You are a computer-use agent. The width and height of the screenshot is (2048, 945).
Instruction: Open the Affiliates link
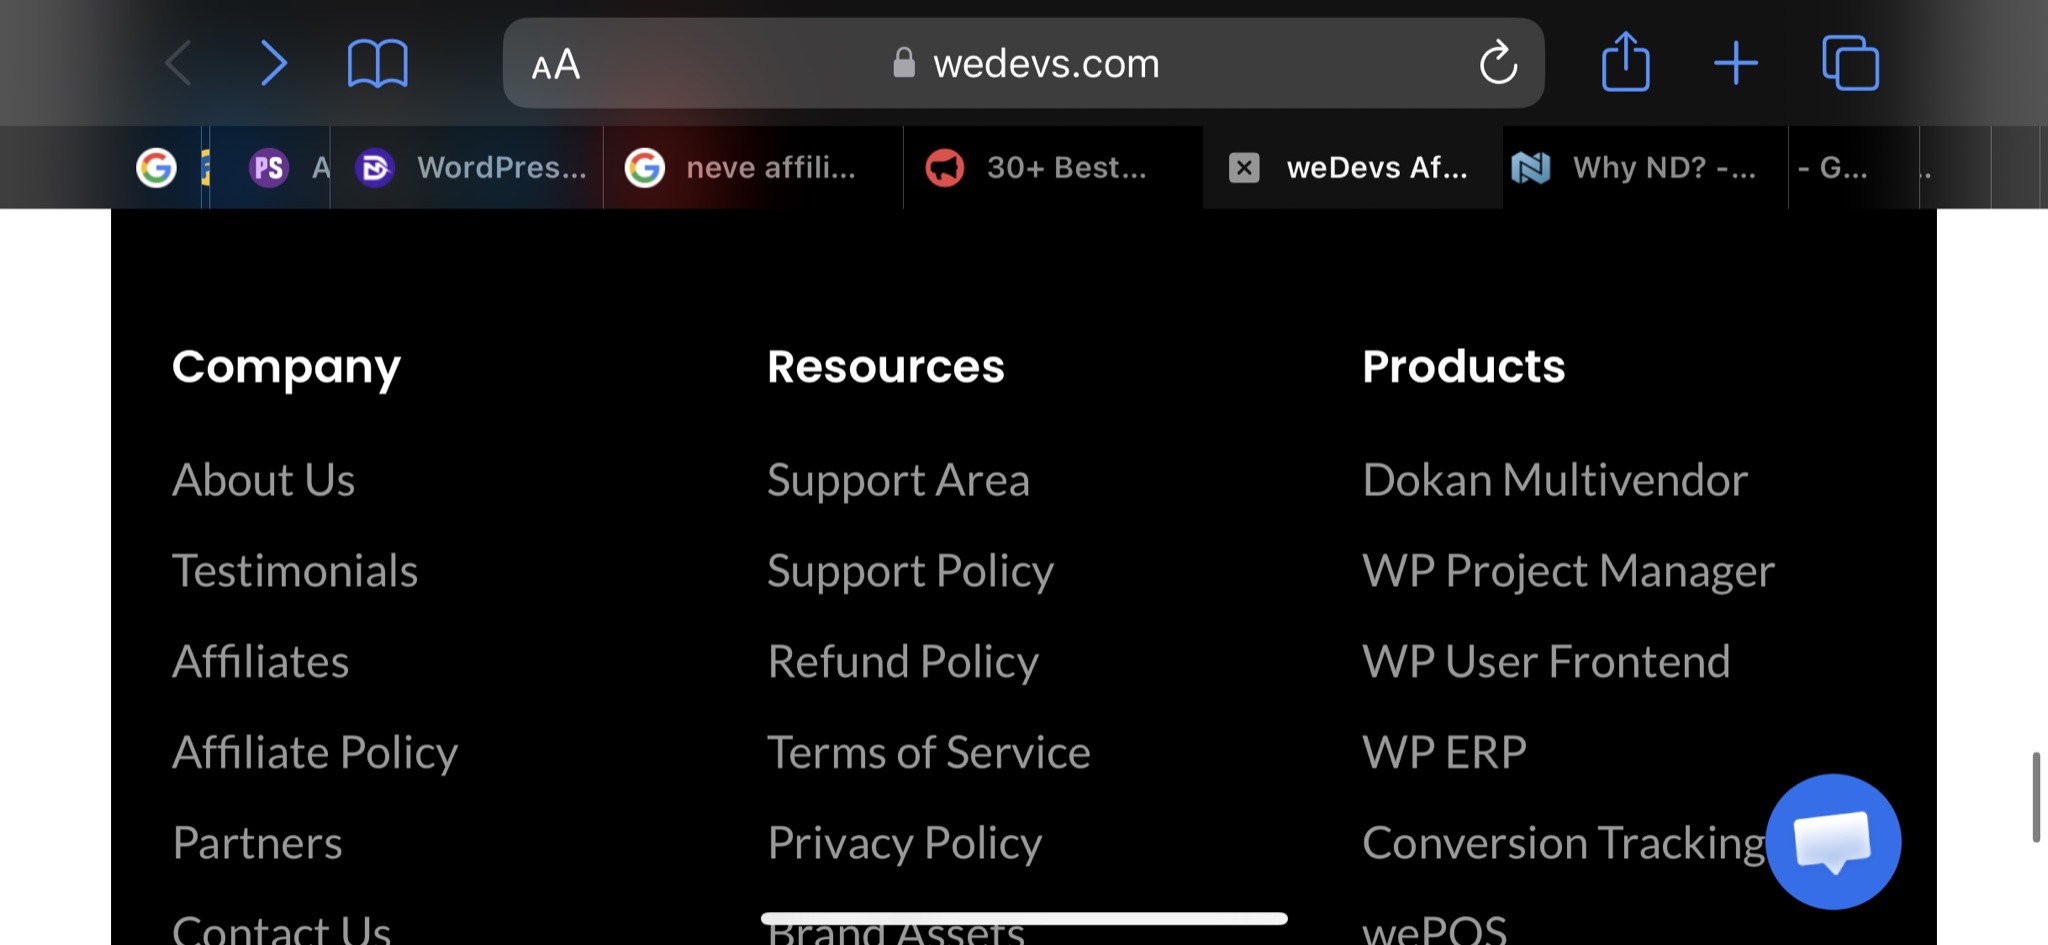tap(260, 661)
